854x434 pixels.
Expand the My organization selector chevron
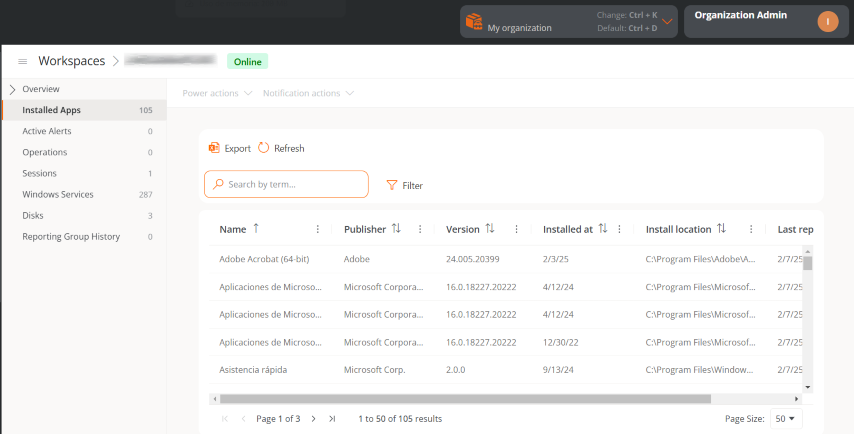667,22
